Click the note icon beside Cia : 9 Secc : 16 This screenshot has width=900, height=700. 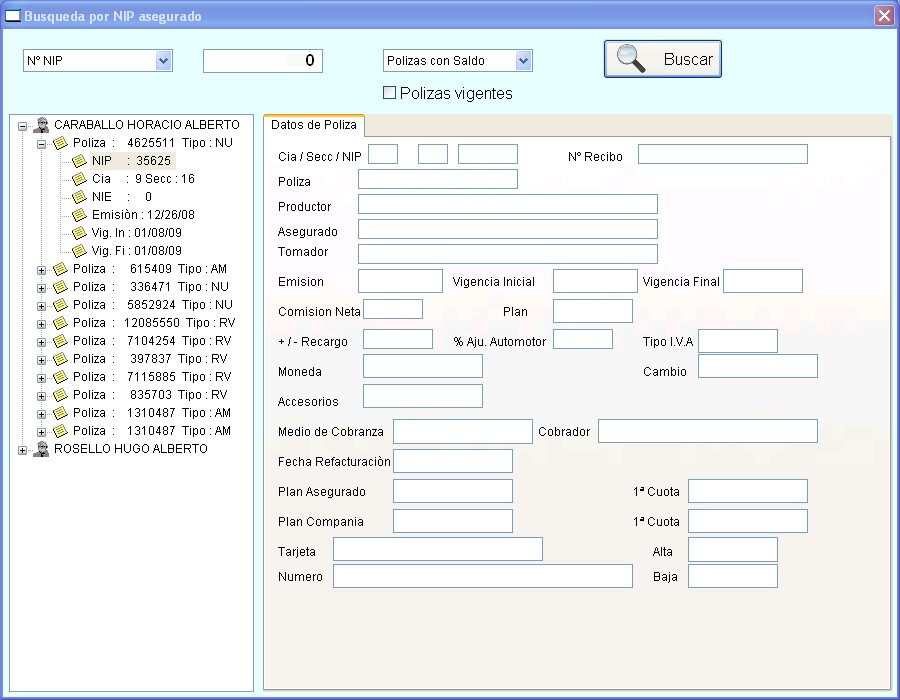point(79,179)
